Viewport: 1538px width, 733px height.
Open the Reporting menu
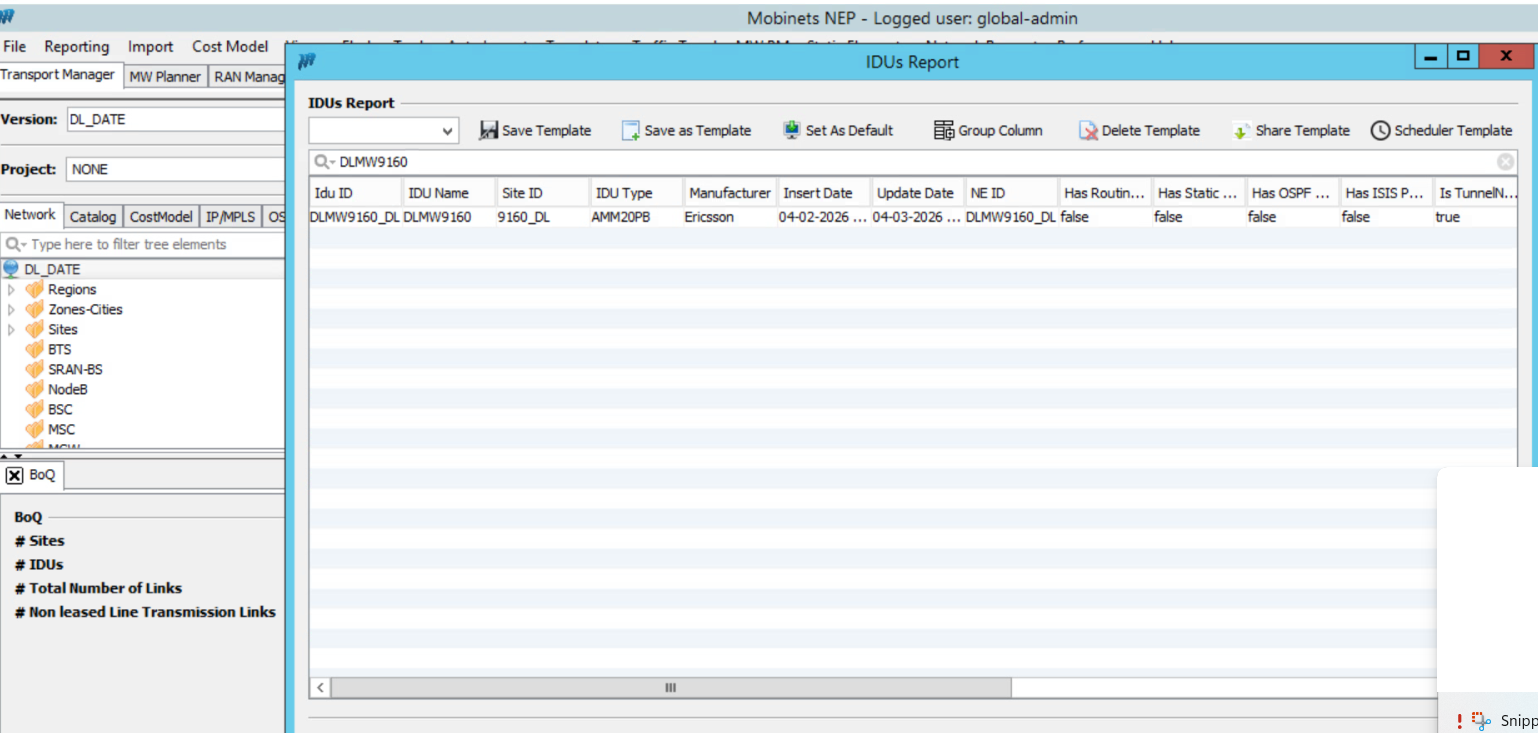coord(76,47)
